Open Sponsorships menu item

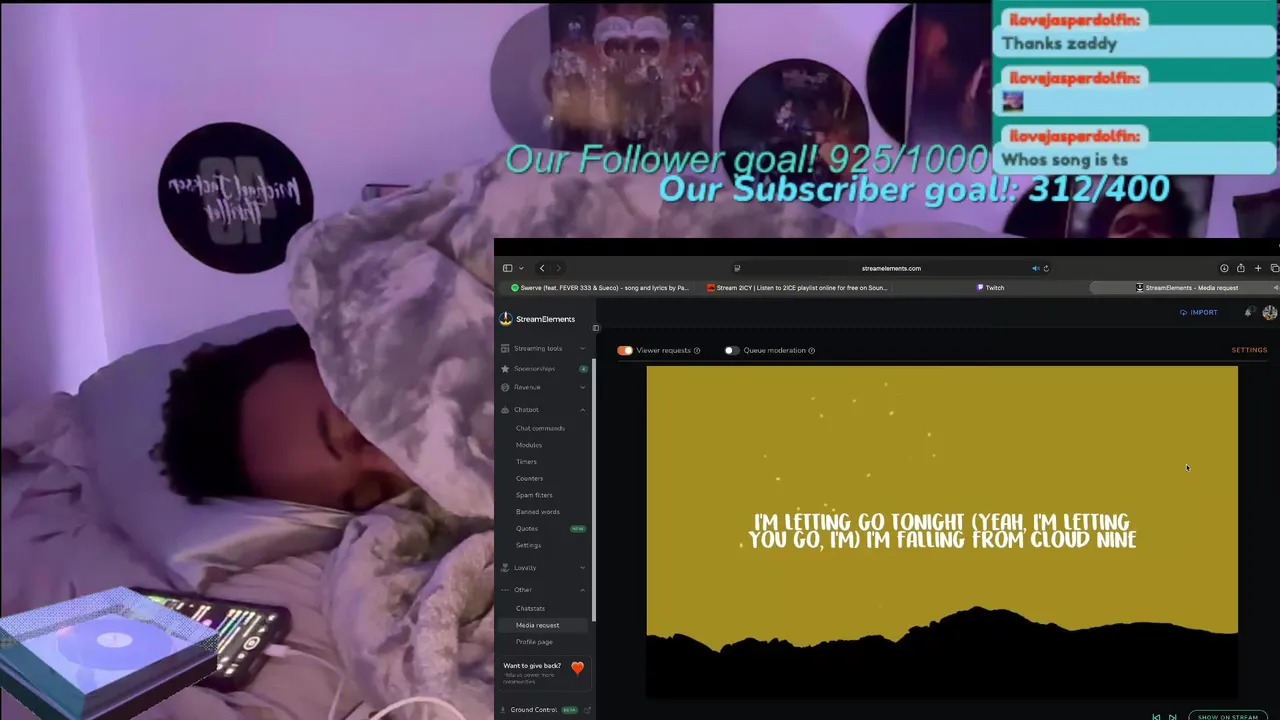534,369
